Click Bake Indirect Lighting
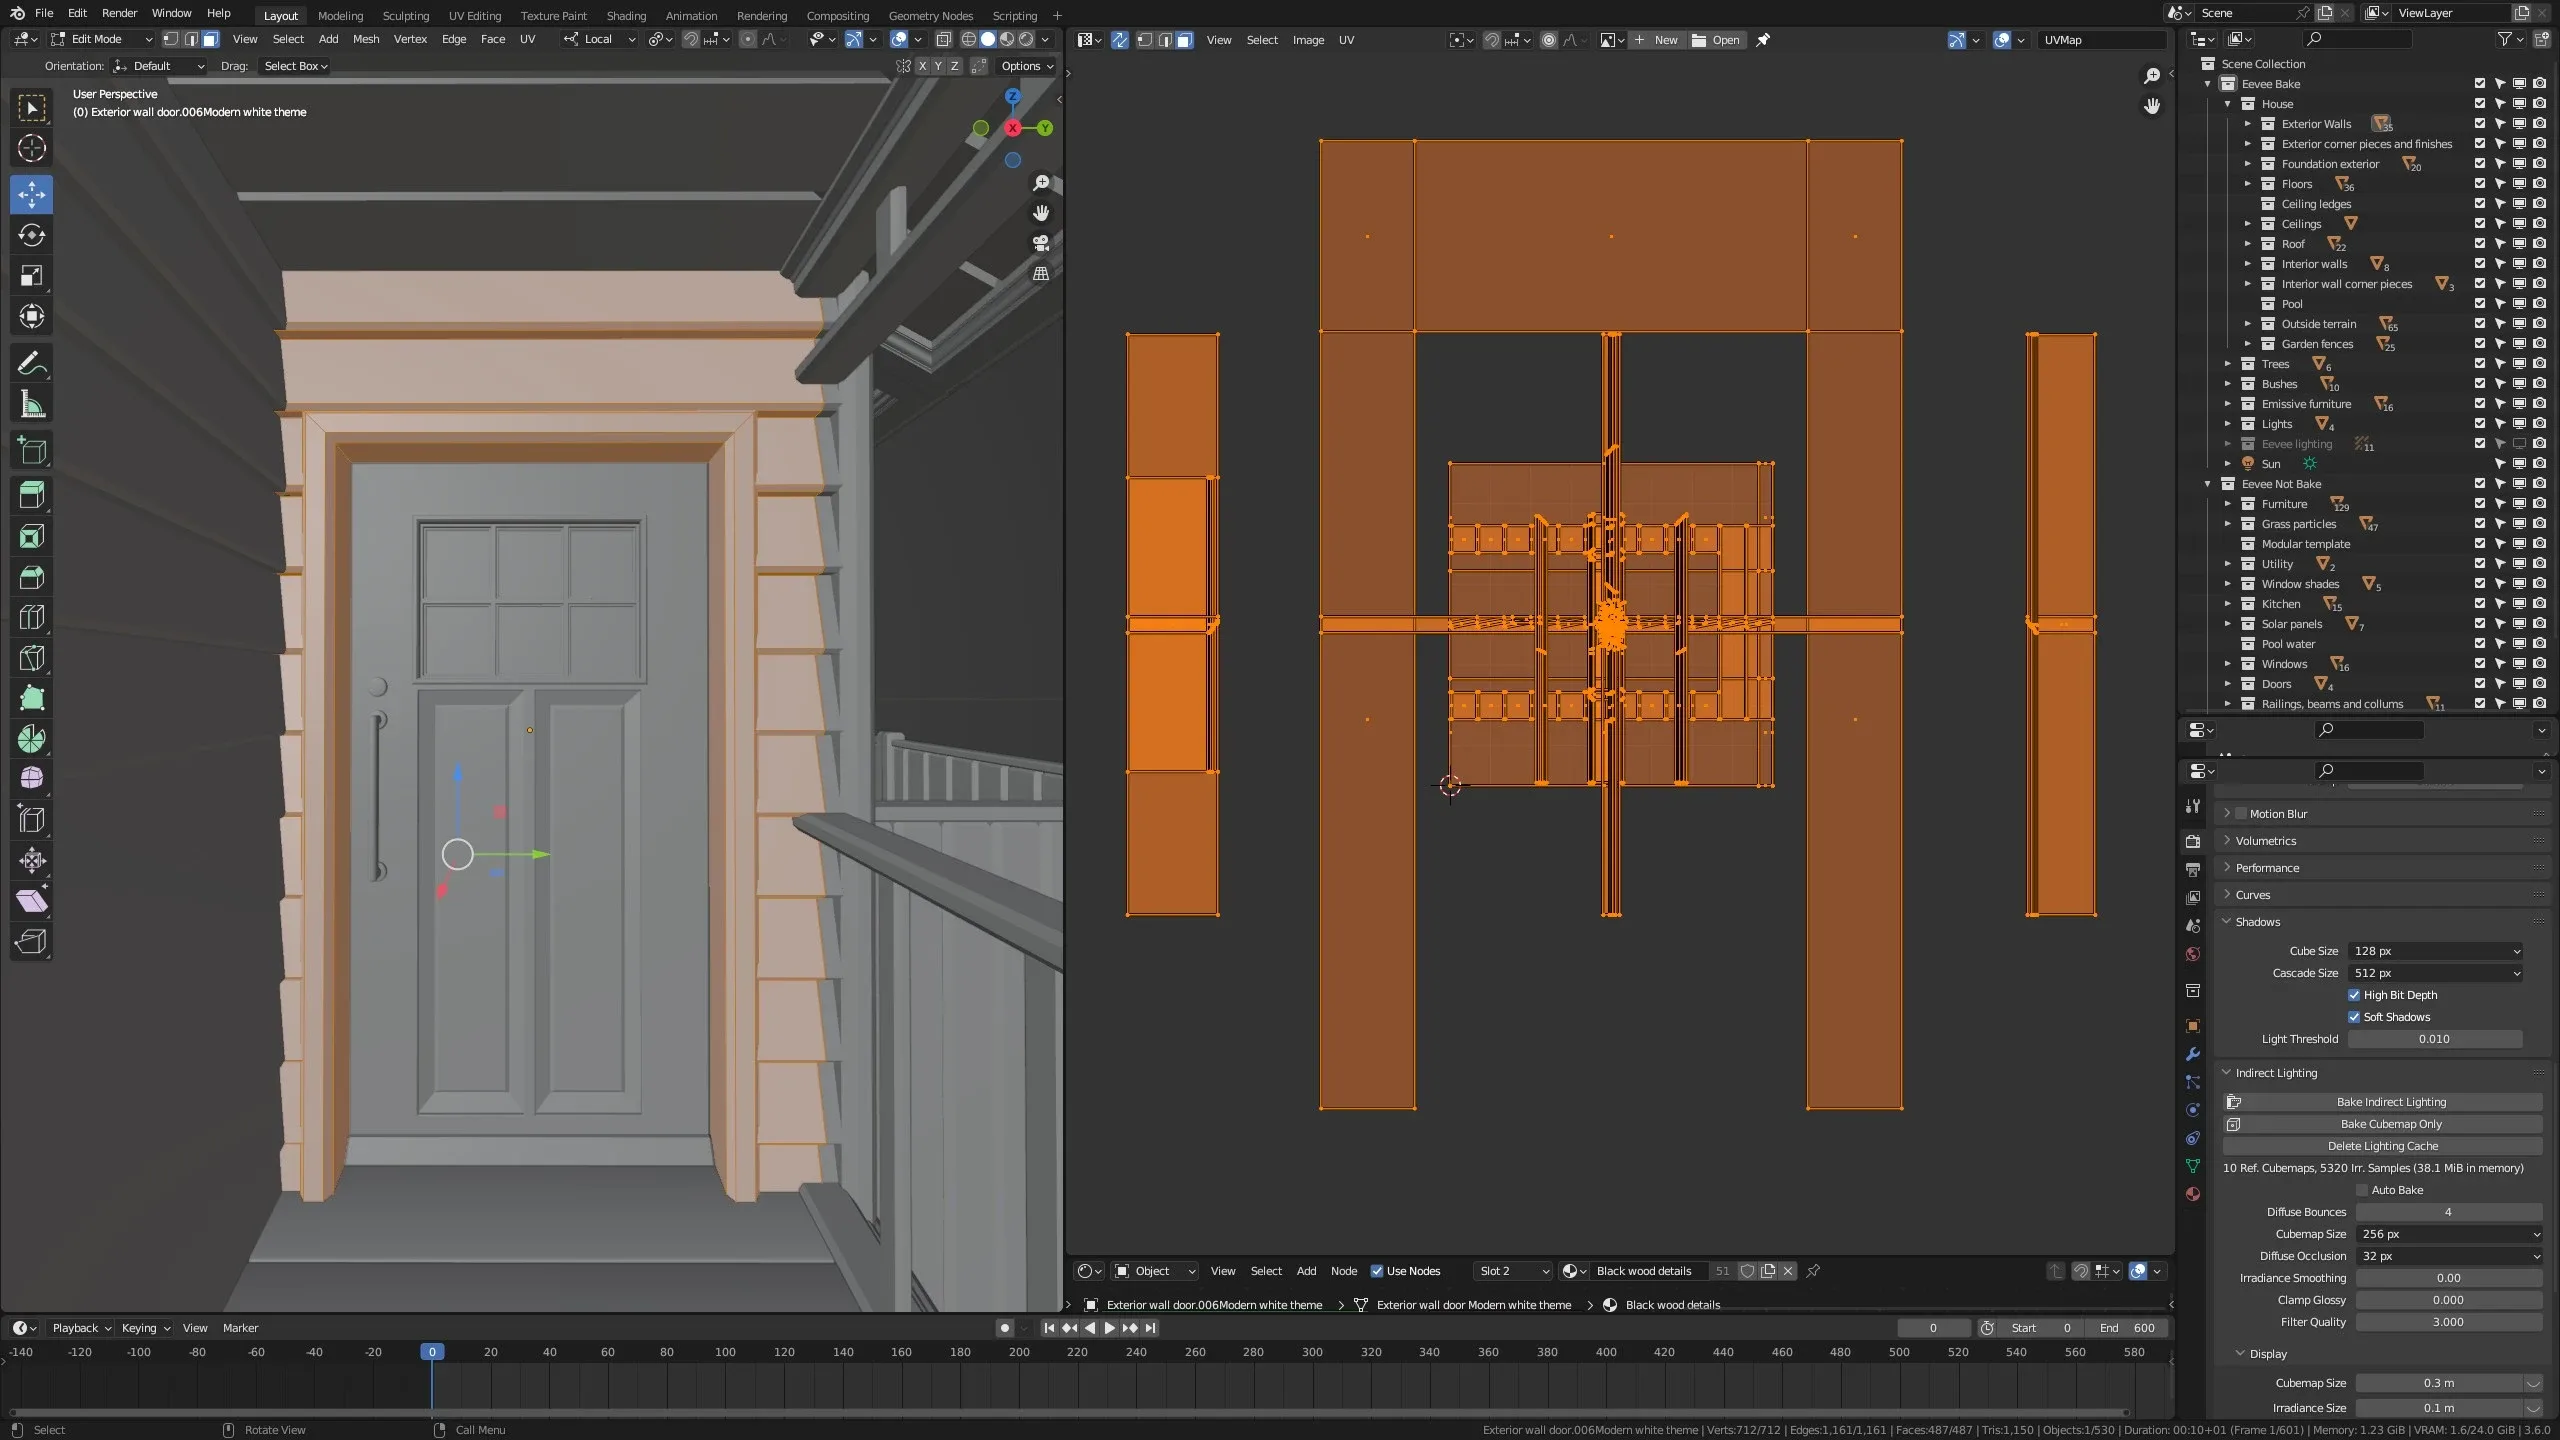The image size is (2560, 1440). (x=2383, y=1102)
